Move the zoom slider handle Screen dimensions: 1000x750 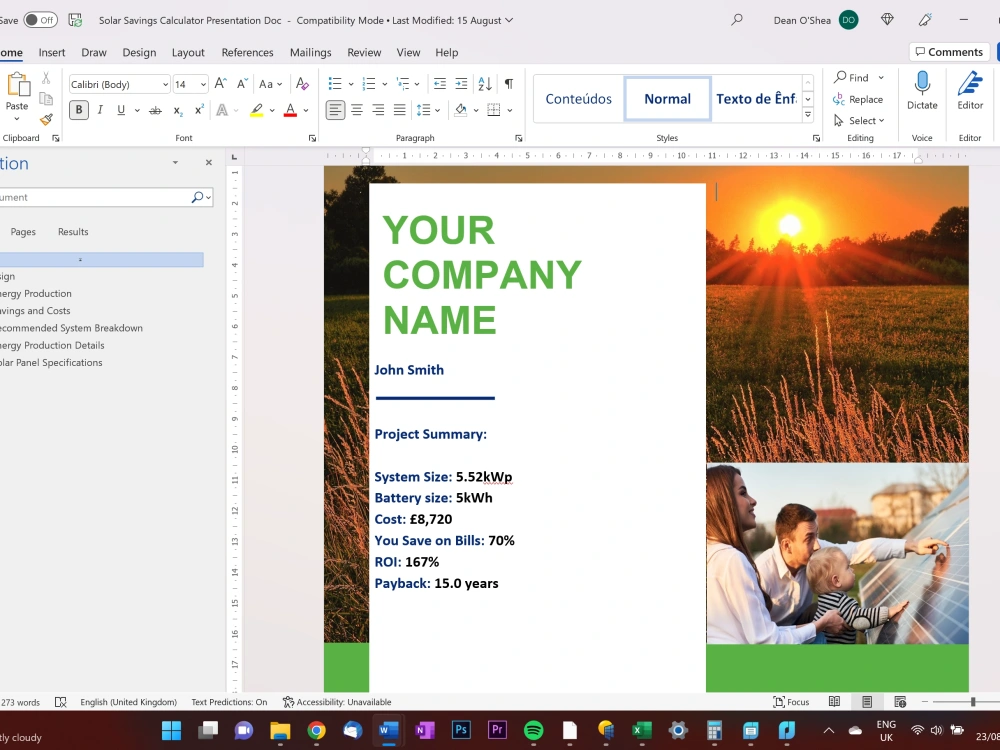tap(973, 702)
